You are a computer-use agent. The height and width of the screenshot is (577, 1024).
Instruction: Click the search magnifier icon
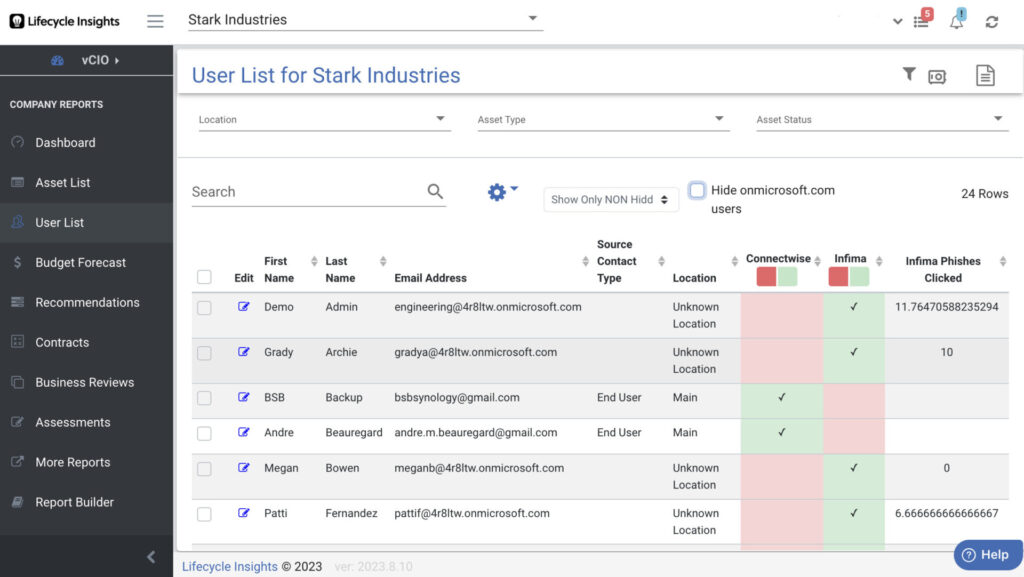tap(435, 191)
